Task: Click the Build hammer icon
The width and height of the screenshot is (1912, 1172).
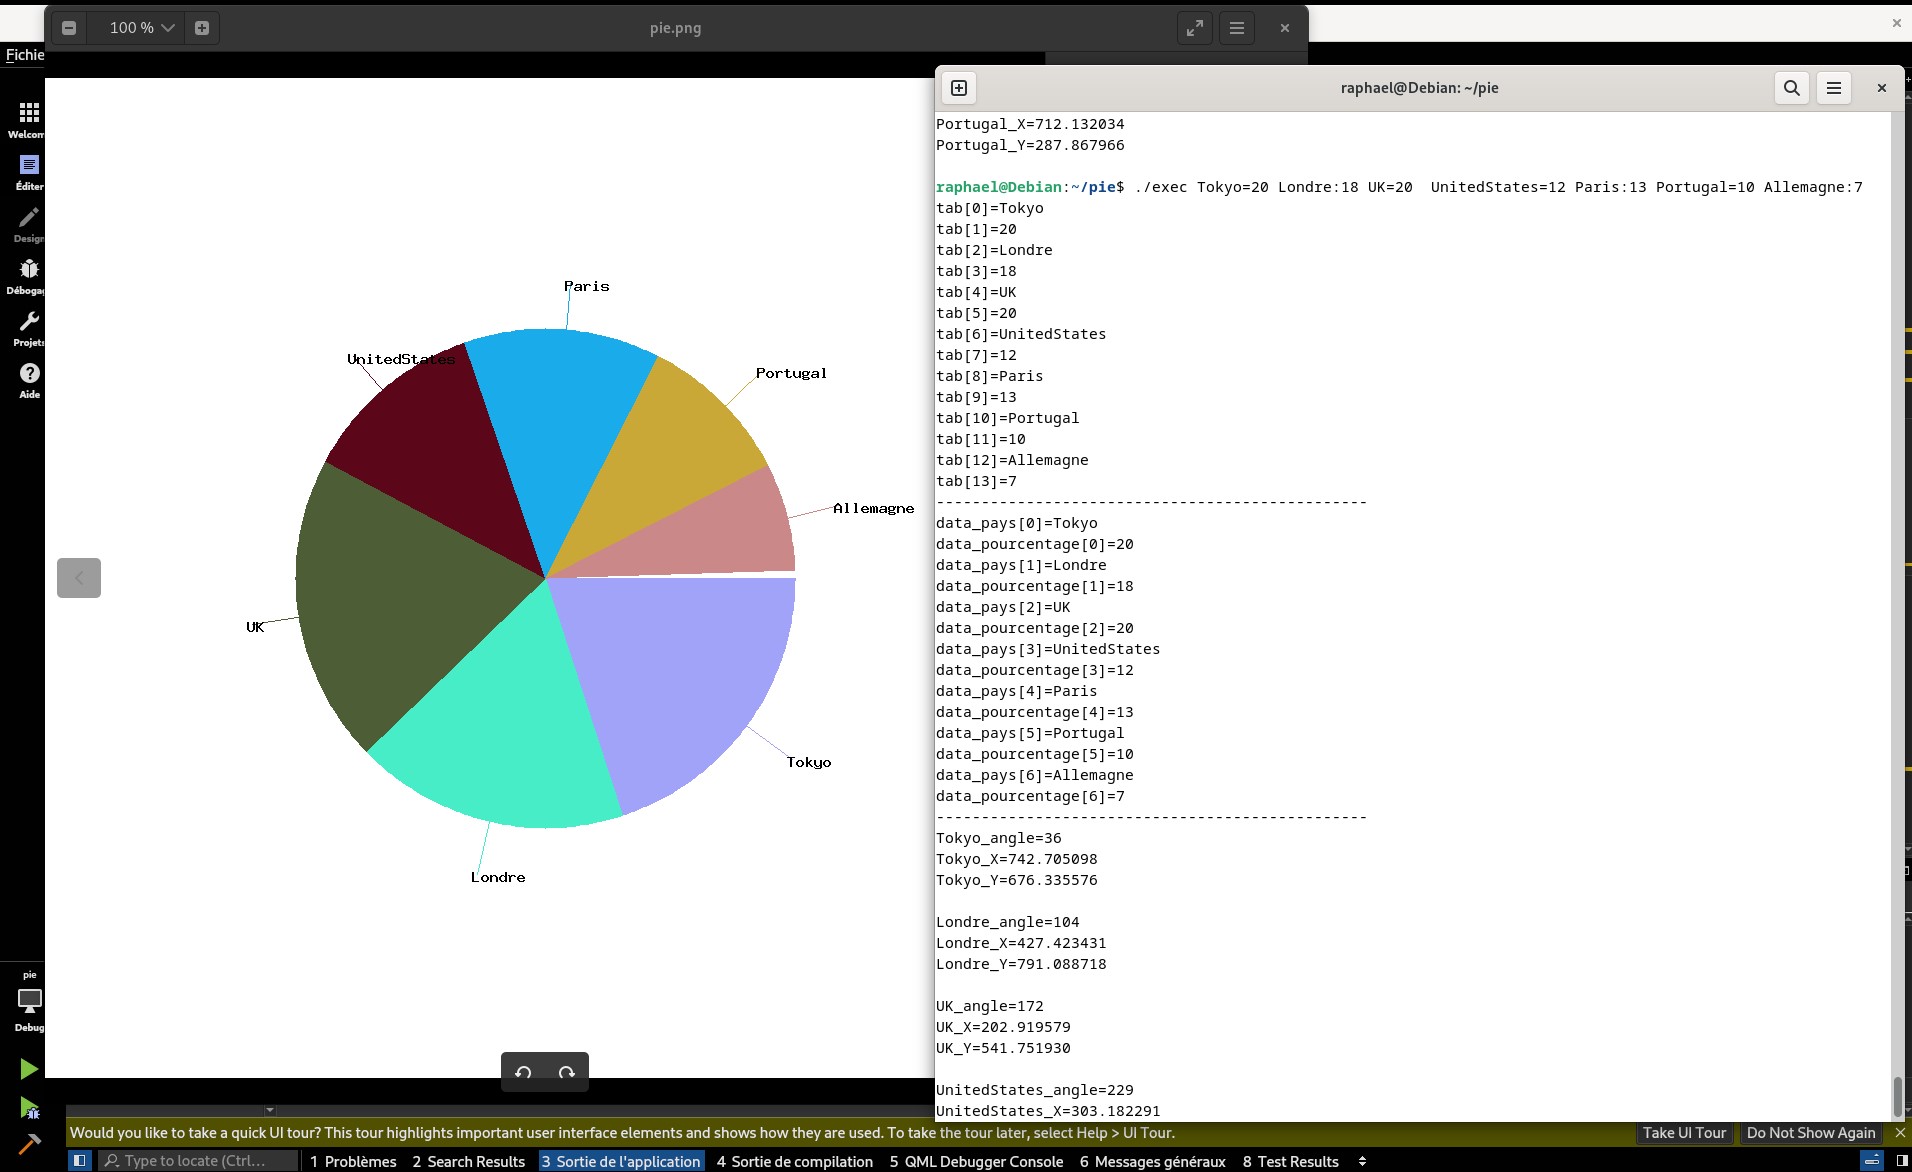Action: pos(29,1144)
